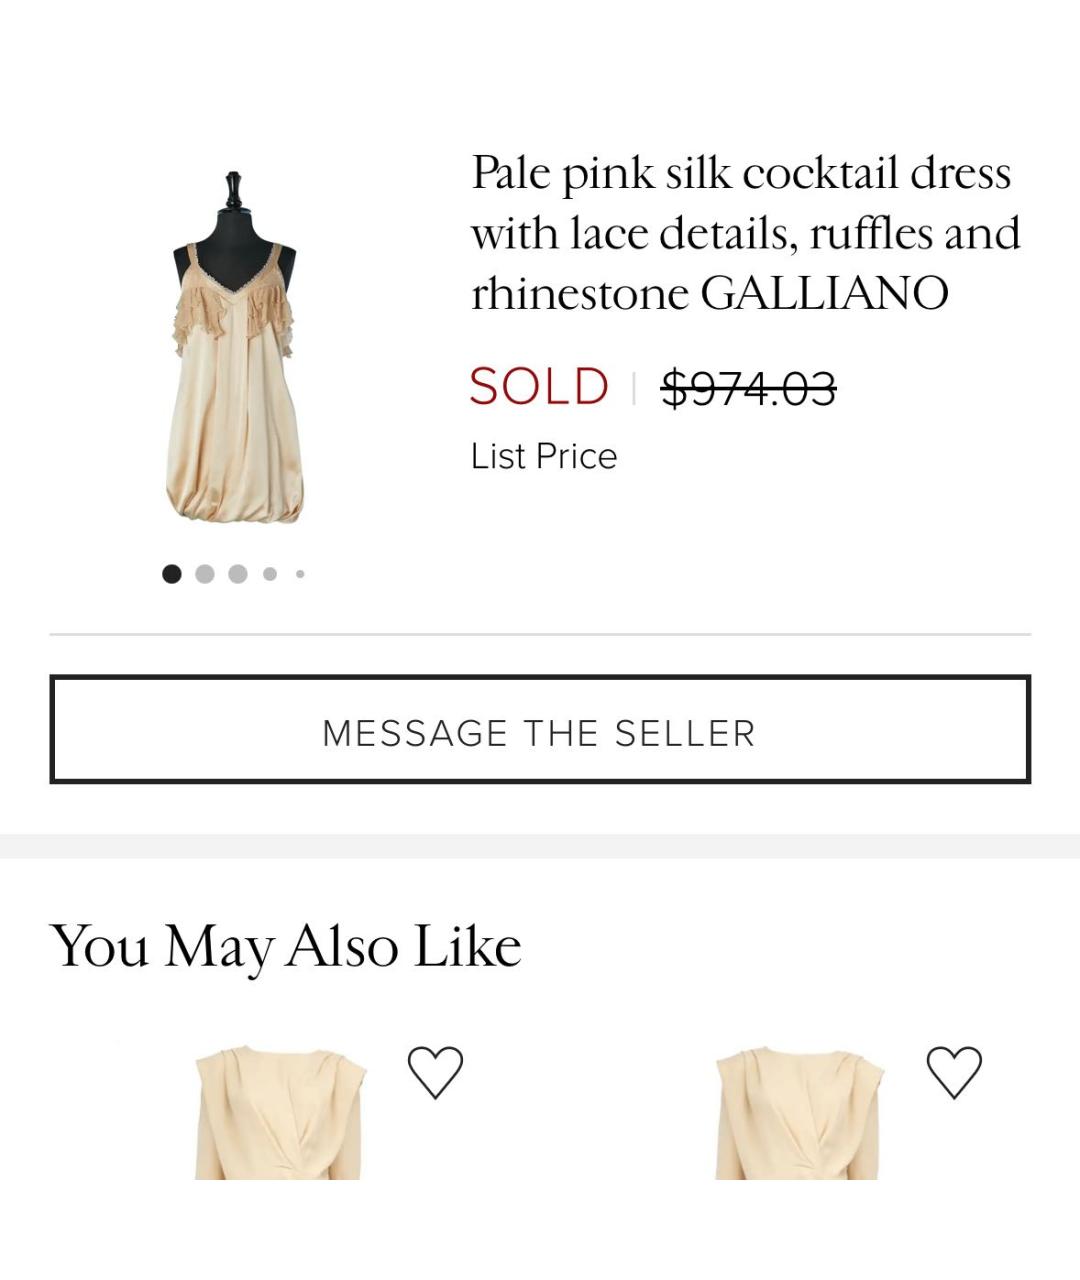Click the You May Also Like heading
The height and width of the screenshot is (1280, 1080).
point(286,946)
